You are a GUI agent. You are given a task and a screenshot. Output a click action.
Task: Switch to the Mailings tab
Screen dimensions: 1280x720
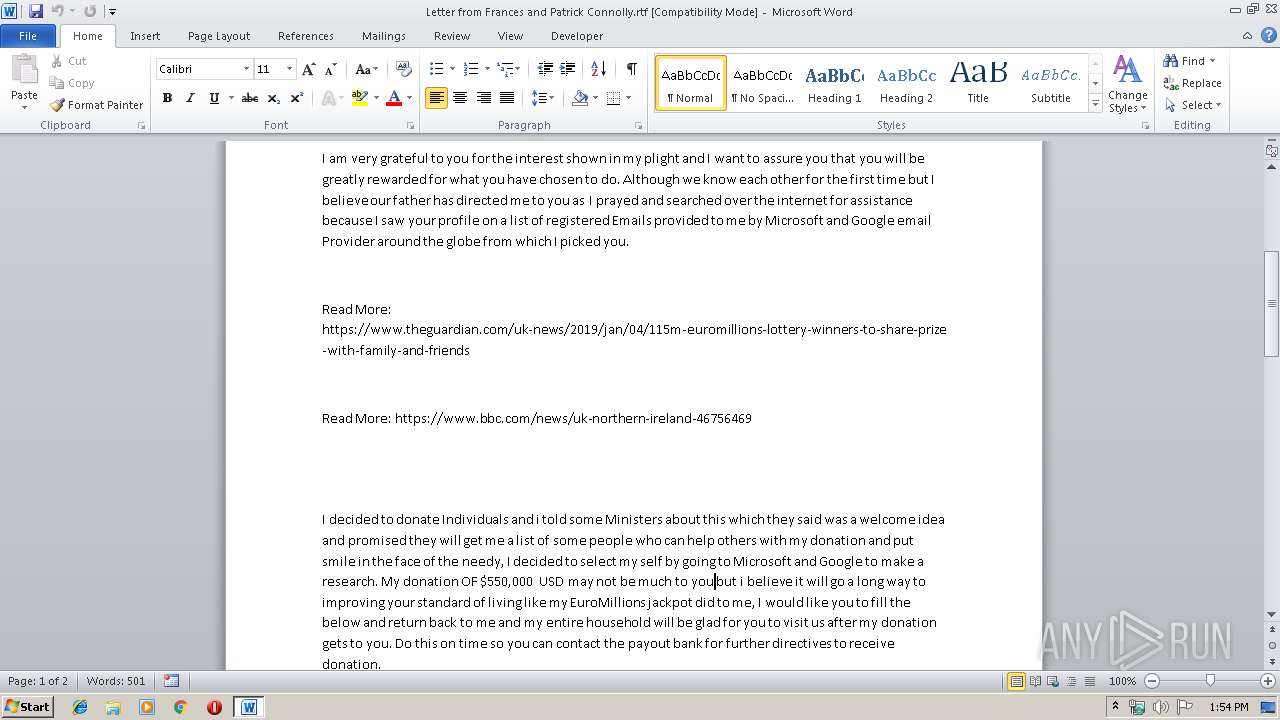[x=384, y=36]
